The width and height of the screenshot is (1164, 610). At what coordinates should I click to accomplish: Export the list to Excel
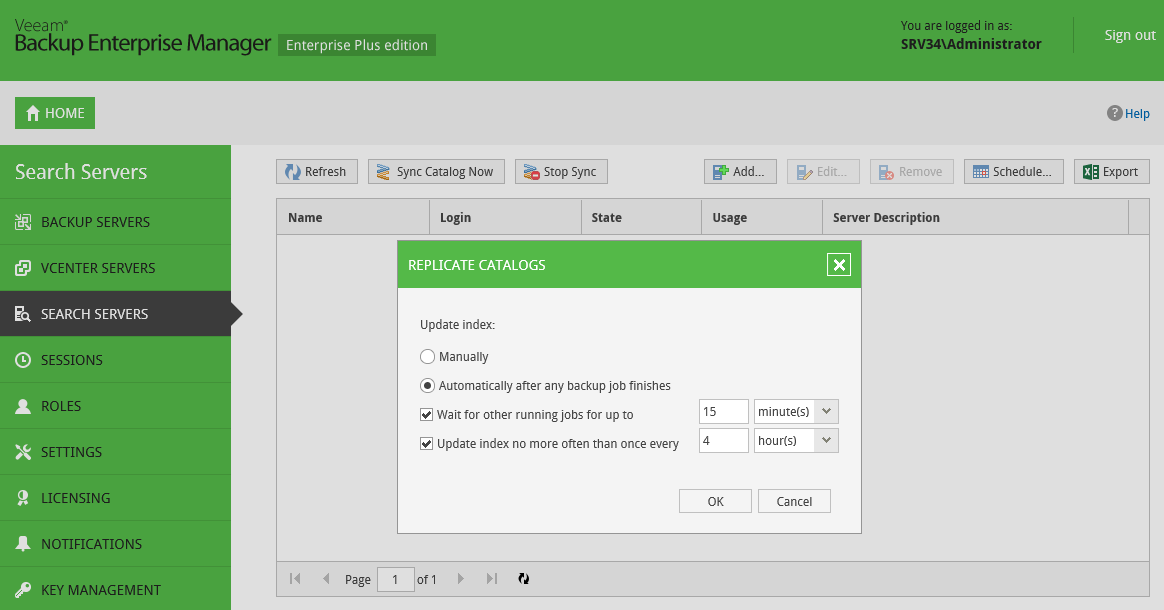tap(1112, 171)
